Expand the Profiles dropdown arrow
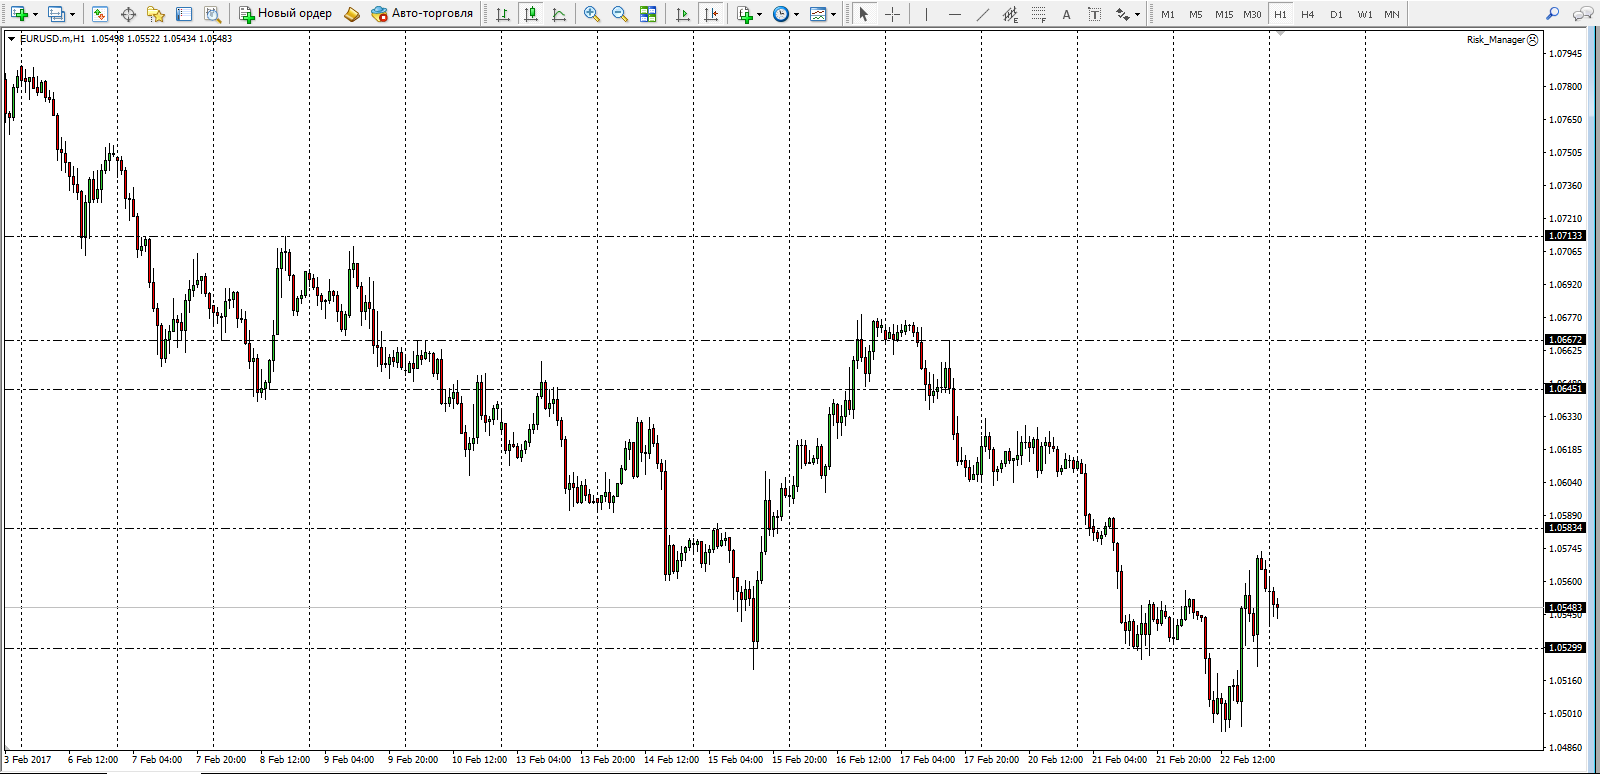 tap(72, 14)
